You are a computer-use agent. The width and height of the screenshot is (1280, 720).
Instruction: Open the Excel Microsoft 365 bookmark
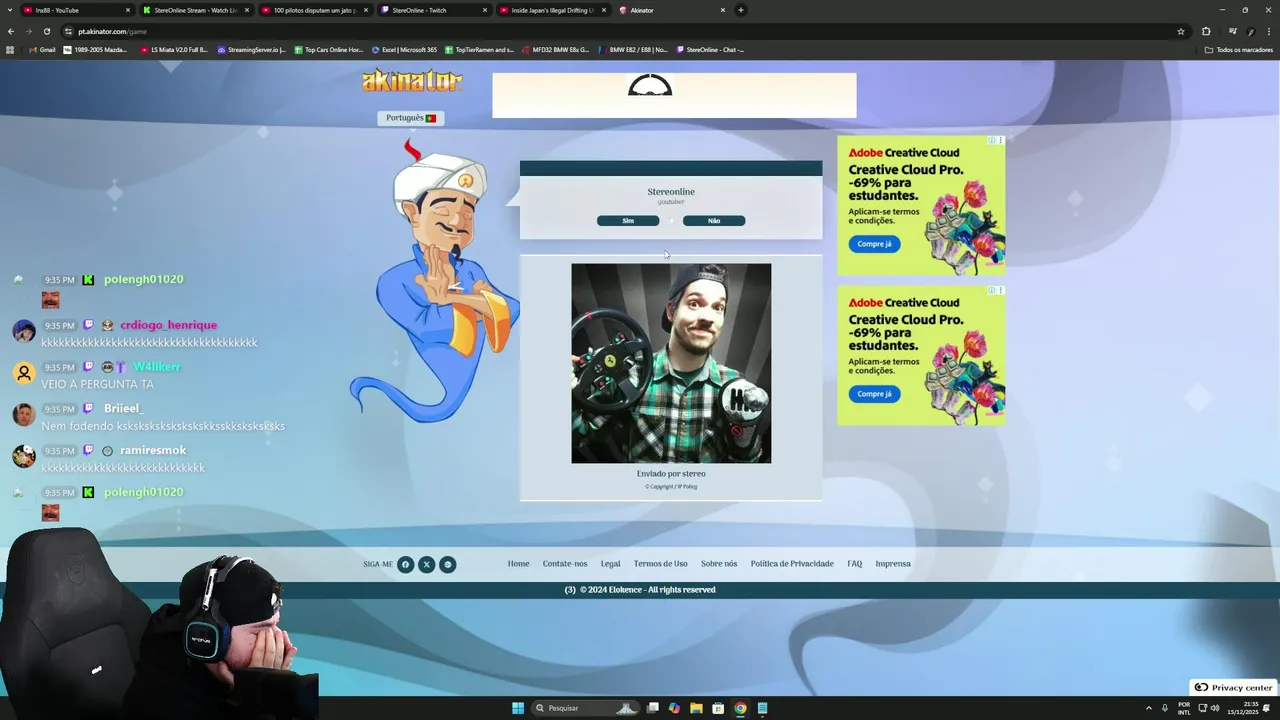tap(405, 50)
